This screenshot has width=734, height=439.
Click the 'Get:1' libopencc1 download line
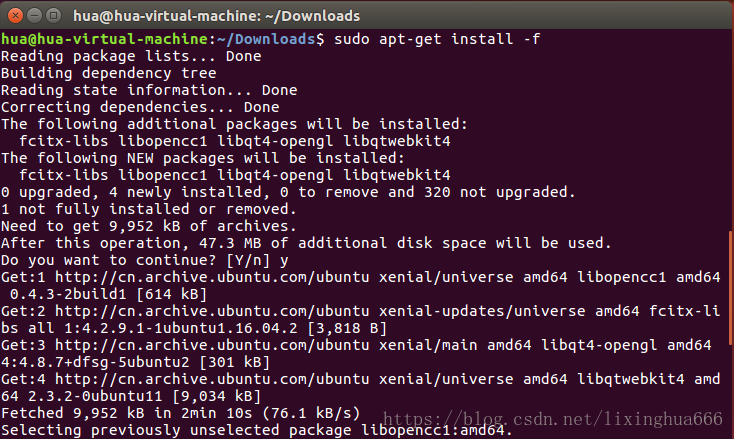[360, 277]
